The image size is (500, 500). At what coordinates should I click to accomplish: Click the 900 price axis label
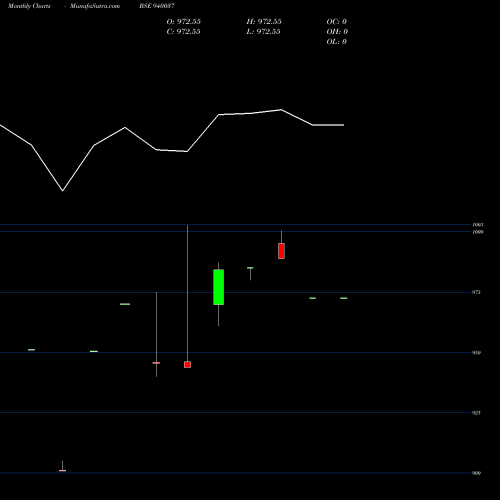476,473
